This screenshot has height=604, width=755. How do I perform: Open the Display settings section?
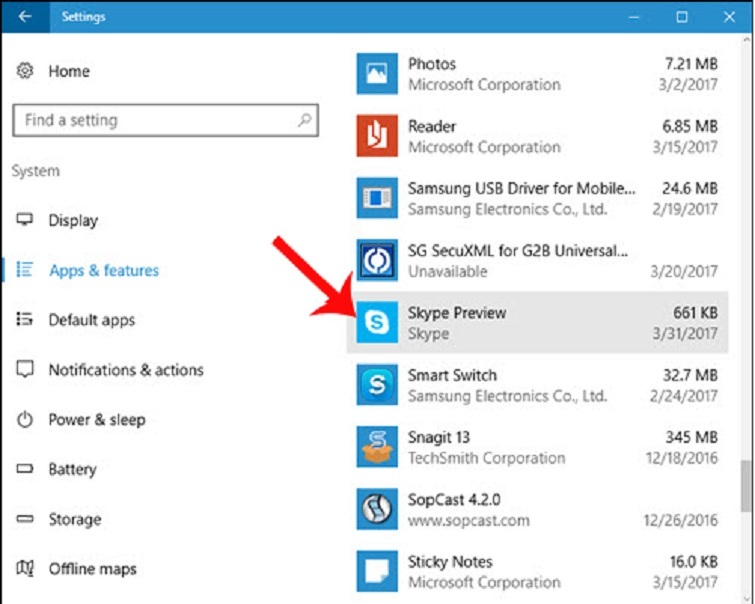pyautogui.click(x=73, y=220)
